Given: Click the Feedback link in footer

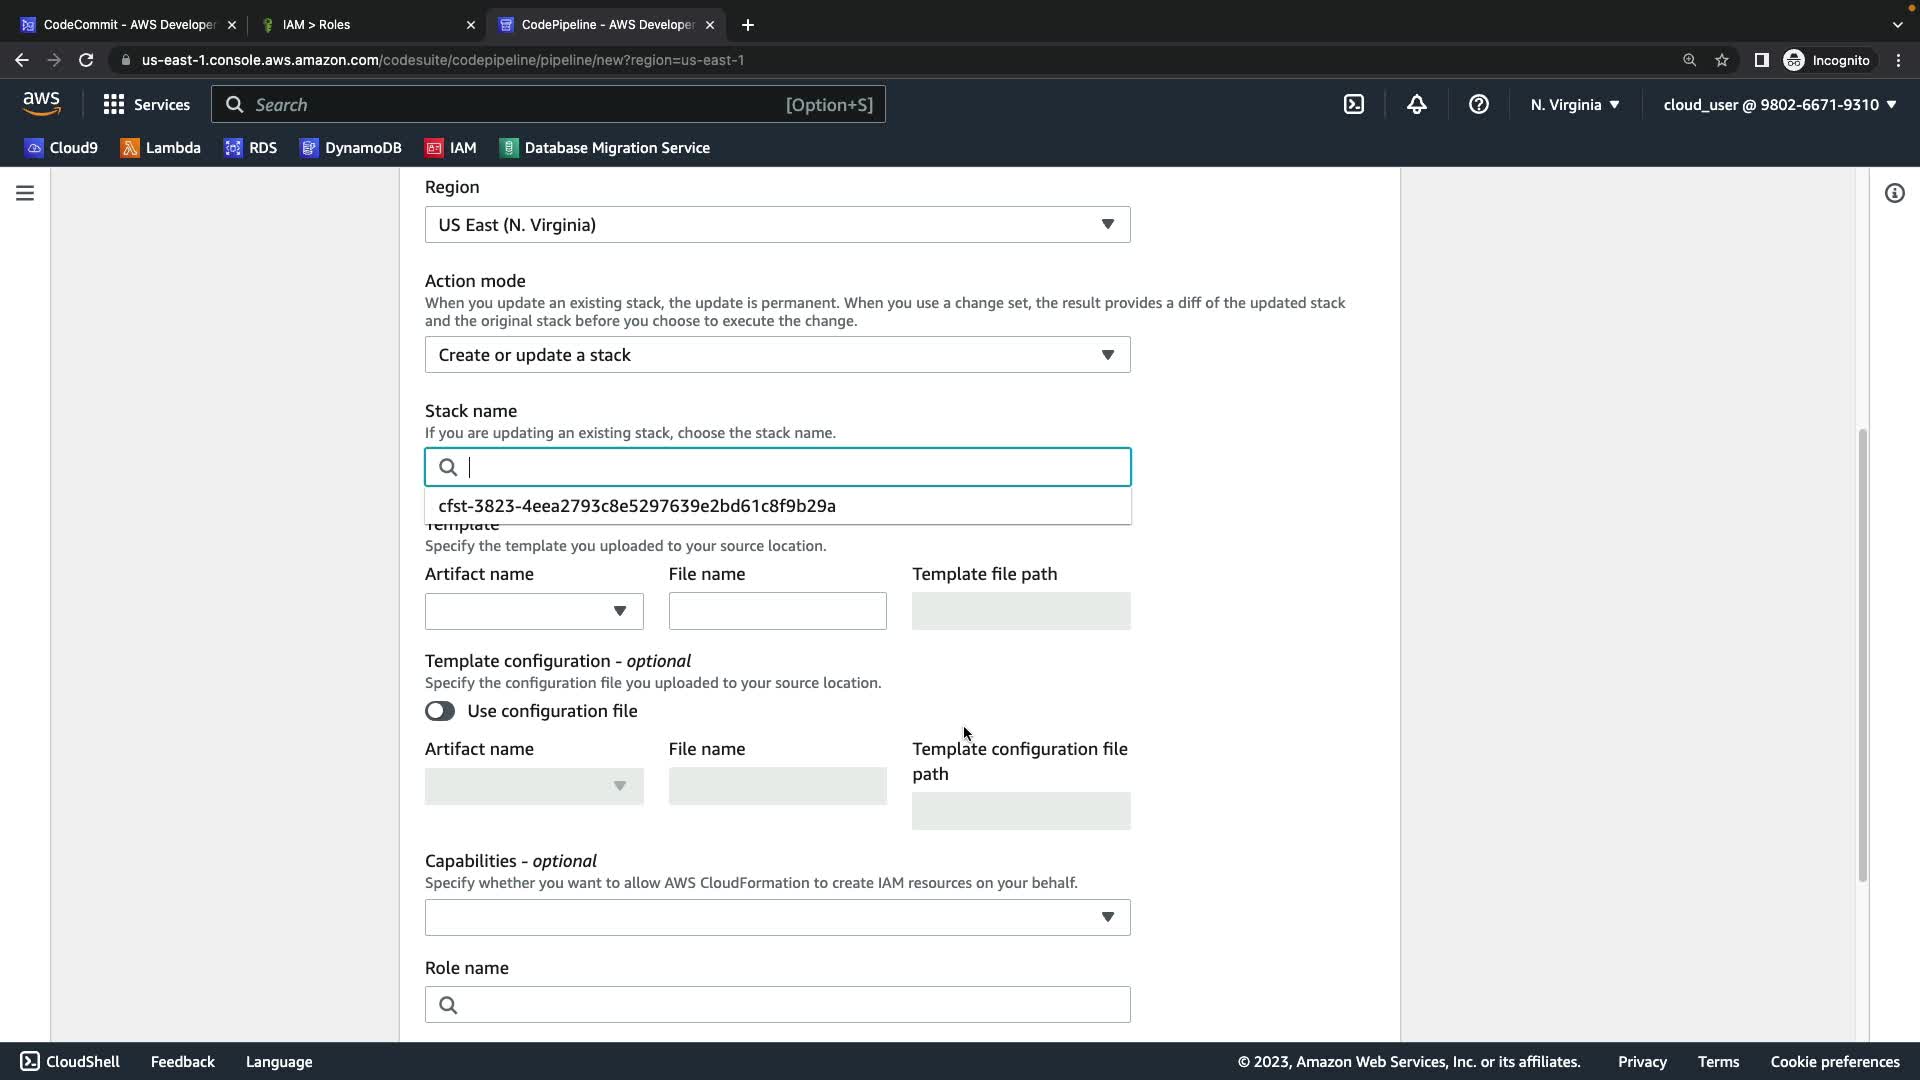Looking at the screenshot, I should [x=182, y=1062].
